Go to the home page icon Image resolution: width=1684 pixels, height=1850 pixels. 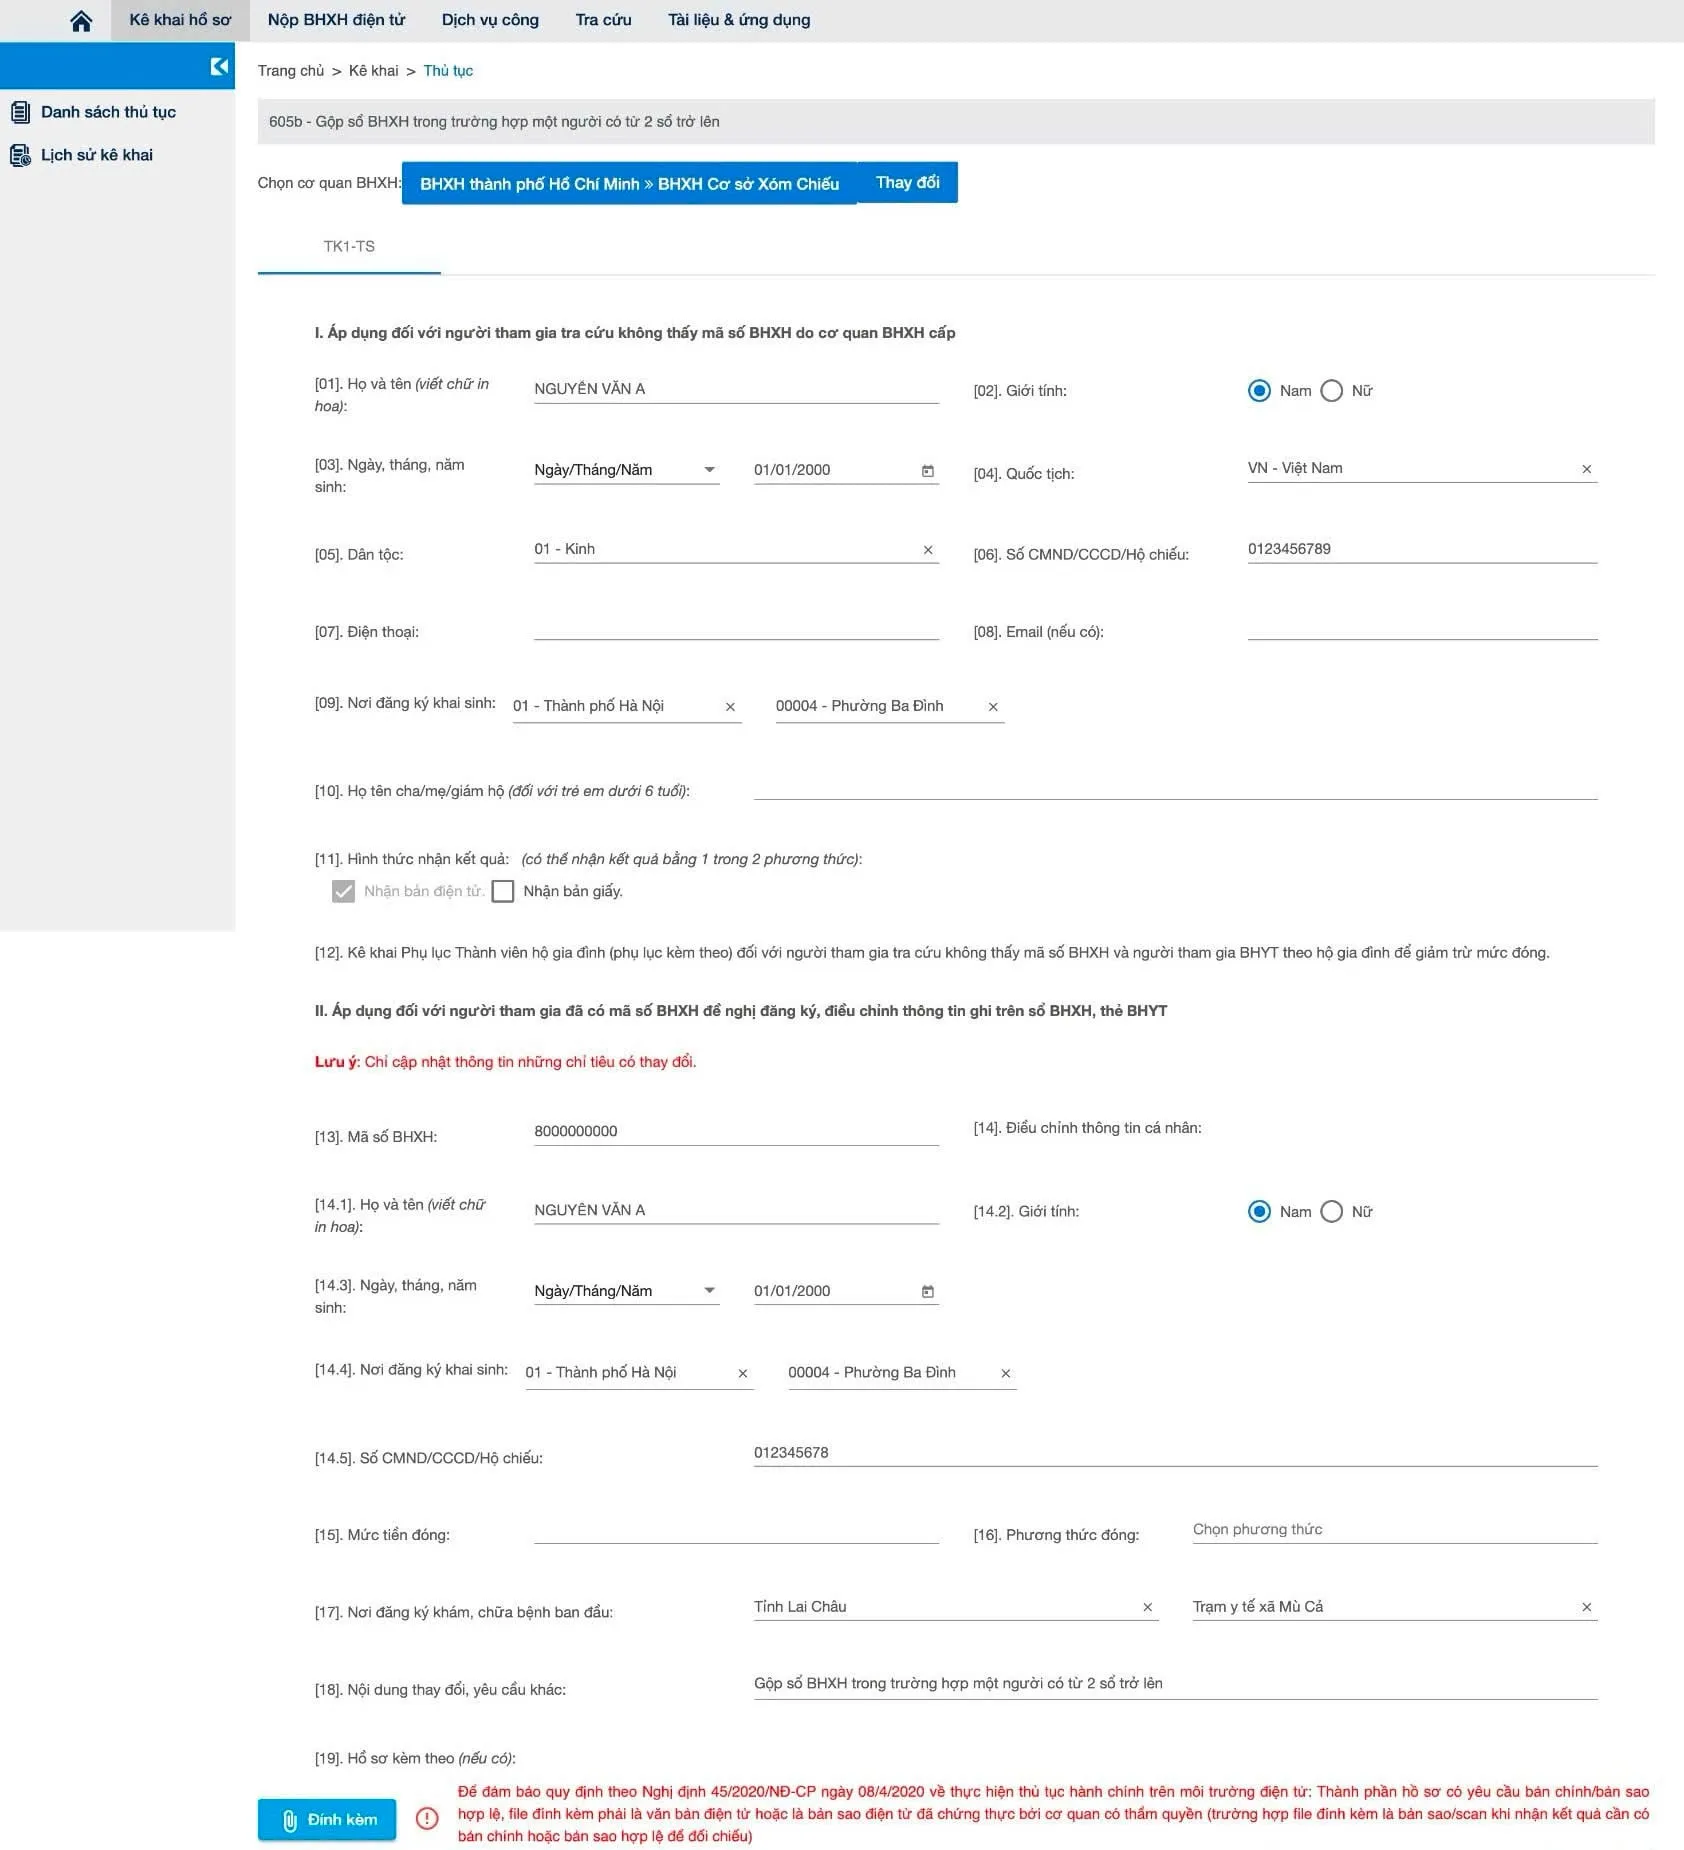(x=81, y=21)
